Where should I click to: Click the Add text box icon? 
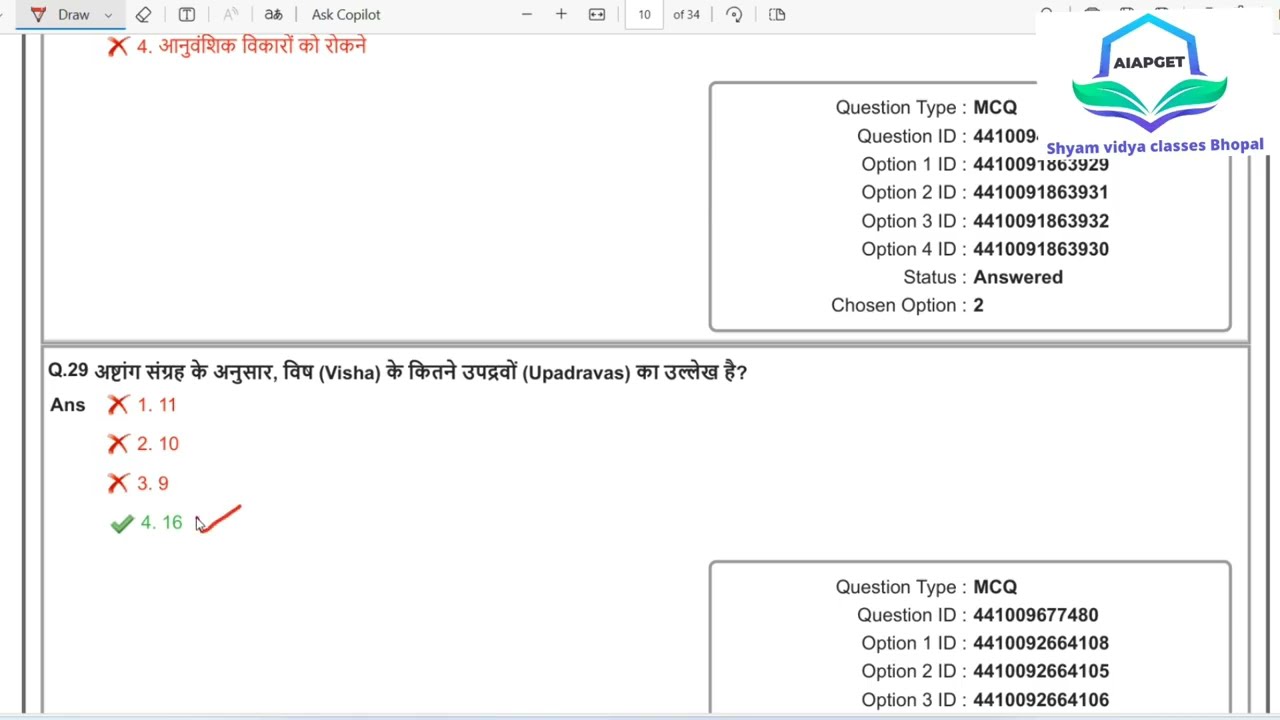click(187, 14)
